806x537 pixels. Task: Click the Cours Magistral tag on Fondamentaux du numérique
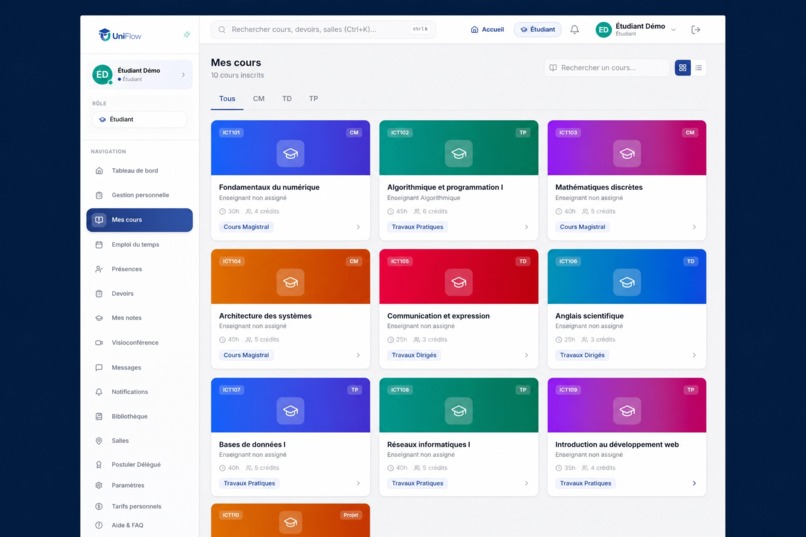pyautogui.click(x=246, y=227)
